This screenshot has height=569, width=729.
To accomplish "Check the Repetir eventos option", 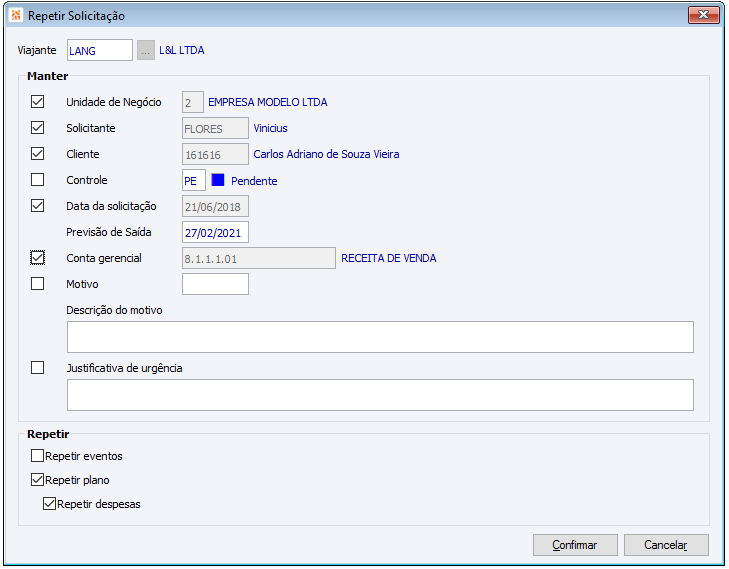I will tap(38, 456).
